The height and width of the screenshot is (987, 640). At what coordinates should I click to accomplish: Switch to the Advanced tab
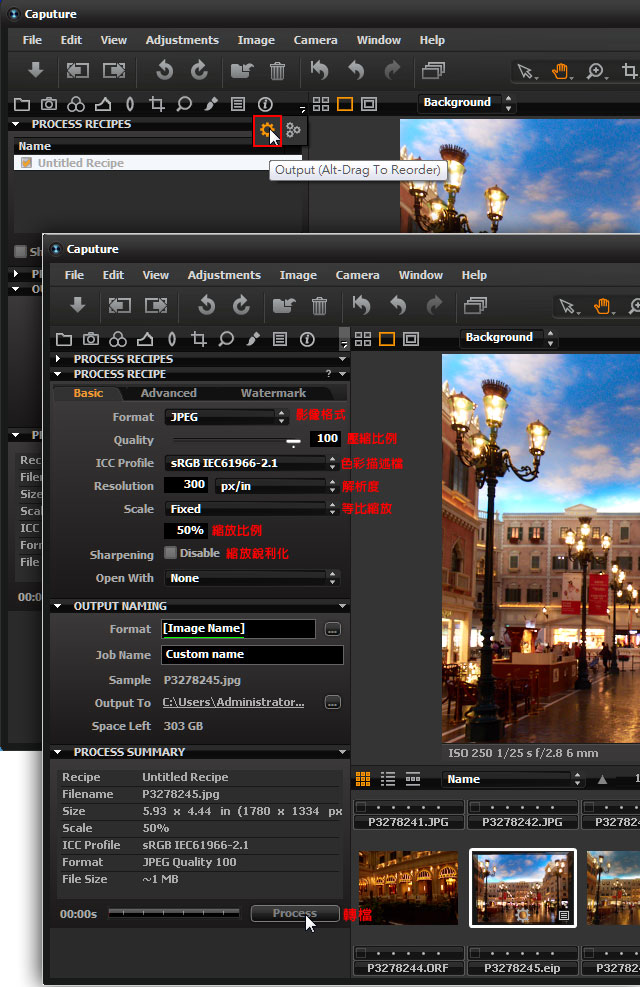[169, 393]
